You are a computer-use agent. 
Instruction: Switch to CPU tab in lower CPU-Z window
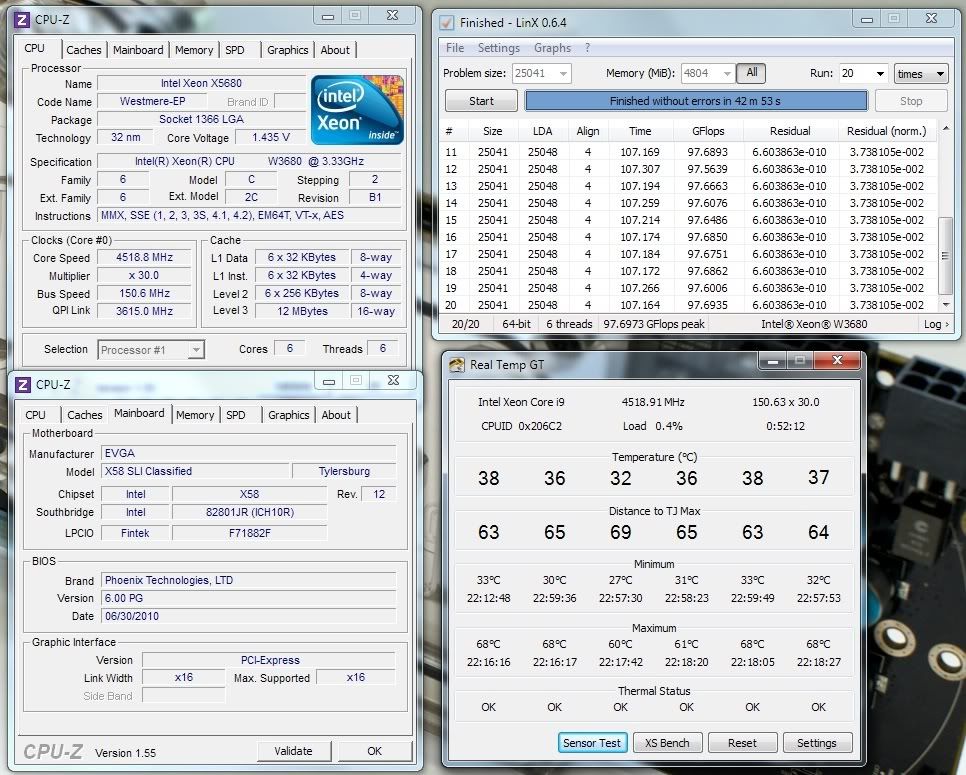pyautogui.click(x=36, y=415)
